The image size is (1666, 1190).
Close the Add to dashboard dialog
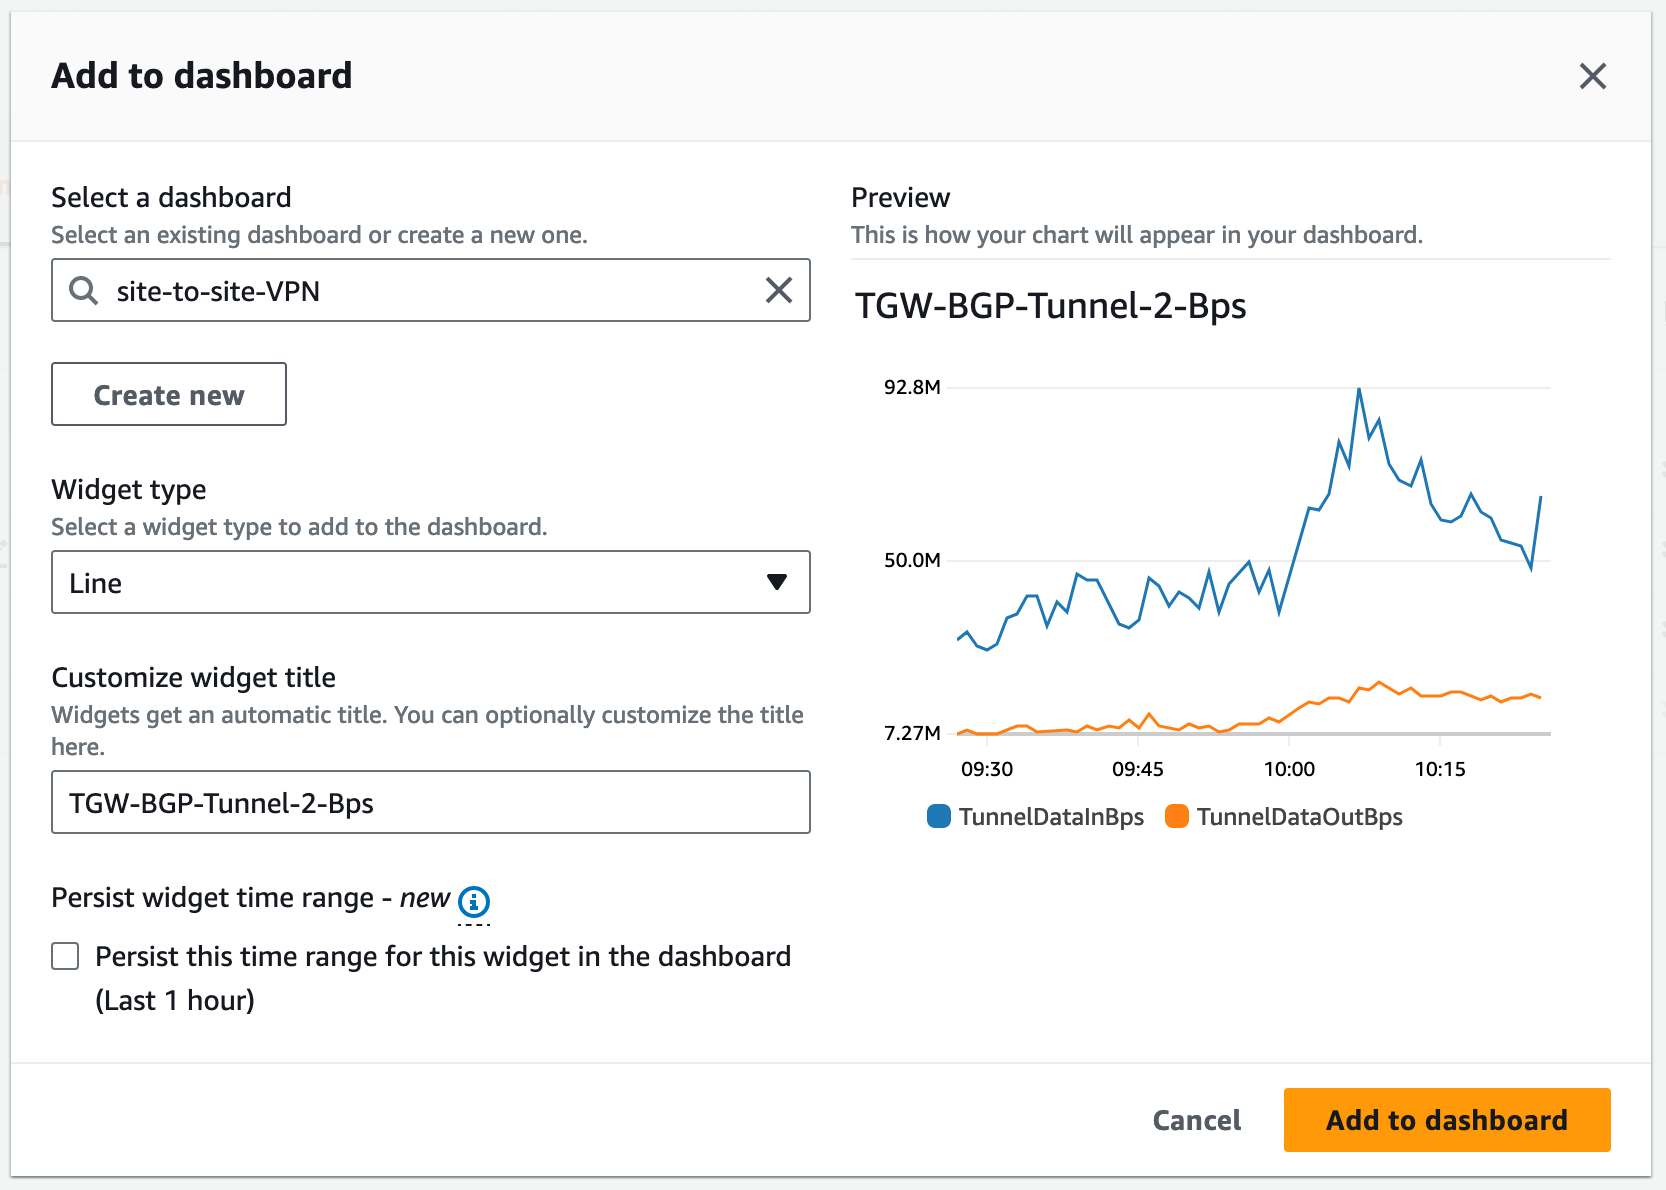pyautogui.click(x=1593, y=76)
